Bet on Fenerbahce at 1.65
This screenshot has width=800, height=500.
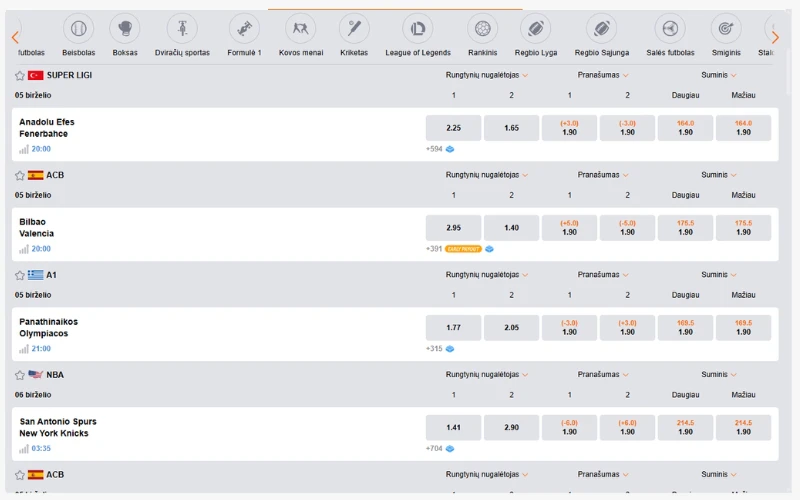coord(511,128)
